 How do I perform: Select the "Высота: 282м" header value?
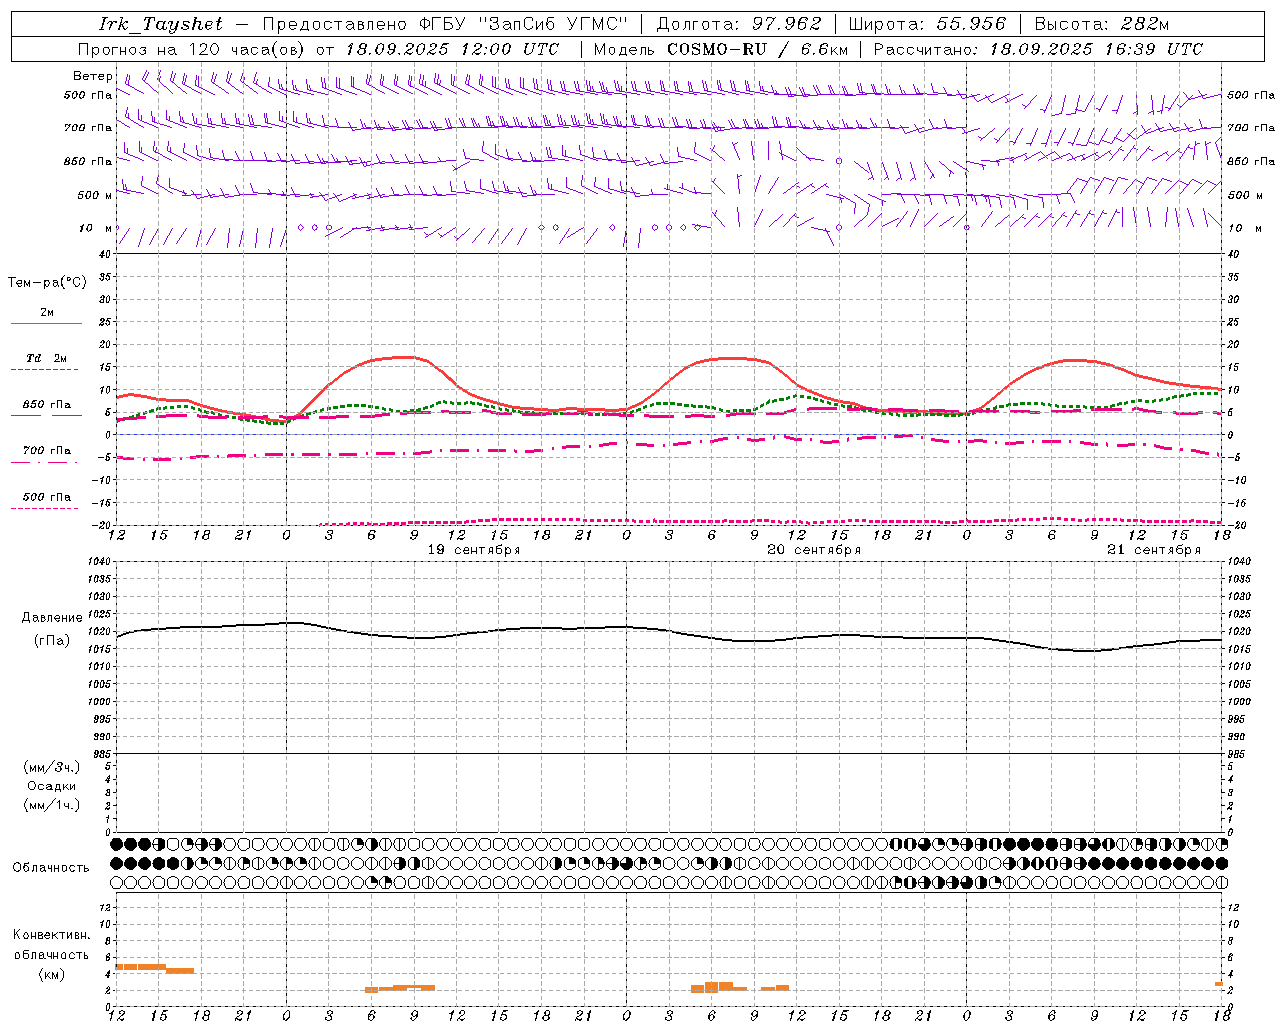pos(1102,24)
